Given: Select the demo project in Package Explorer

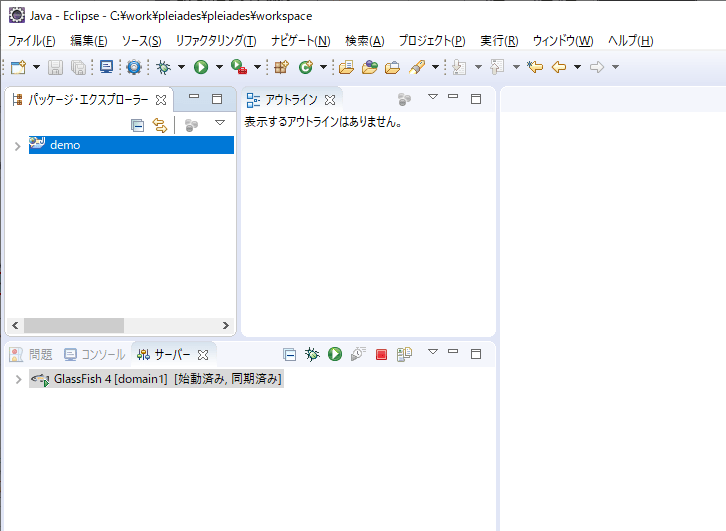Looking at the screenshot, I should (x=65, y=145).
